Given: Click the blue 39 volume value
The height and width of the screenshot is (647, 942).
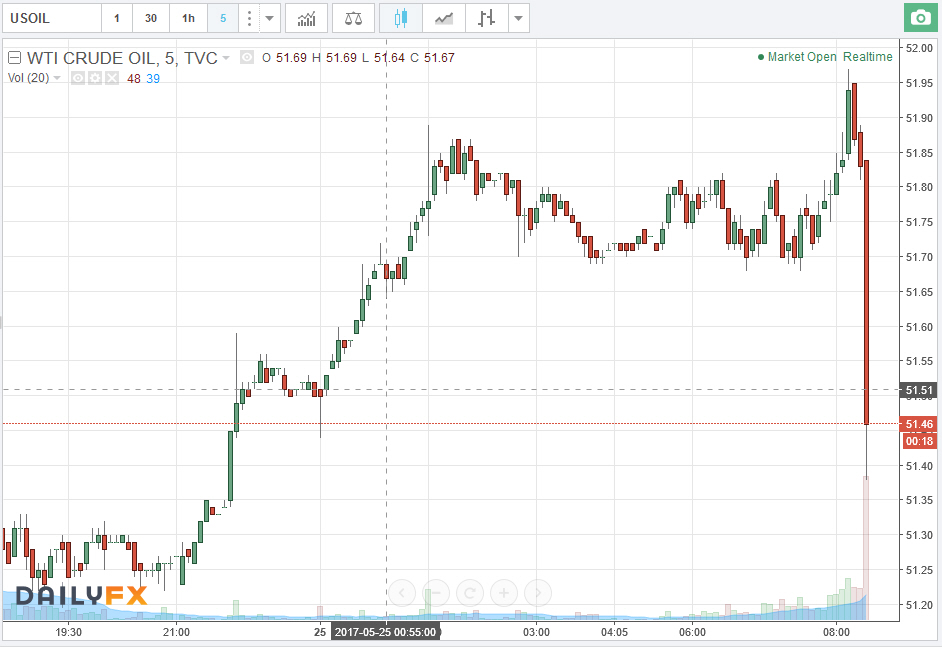Looking at the screenshot, I should click(x=153, y=79).
